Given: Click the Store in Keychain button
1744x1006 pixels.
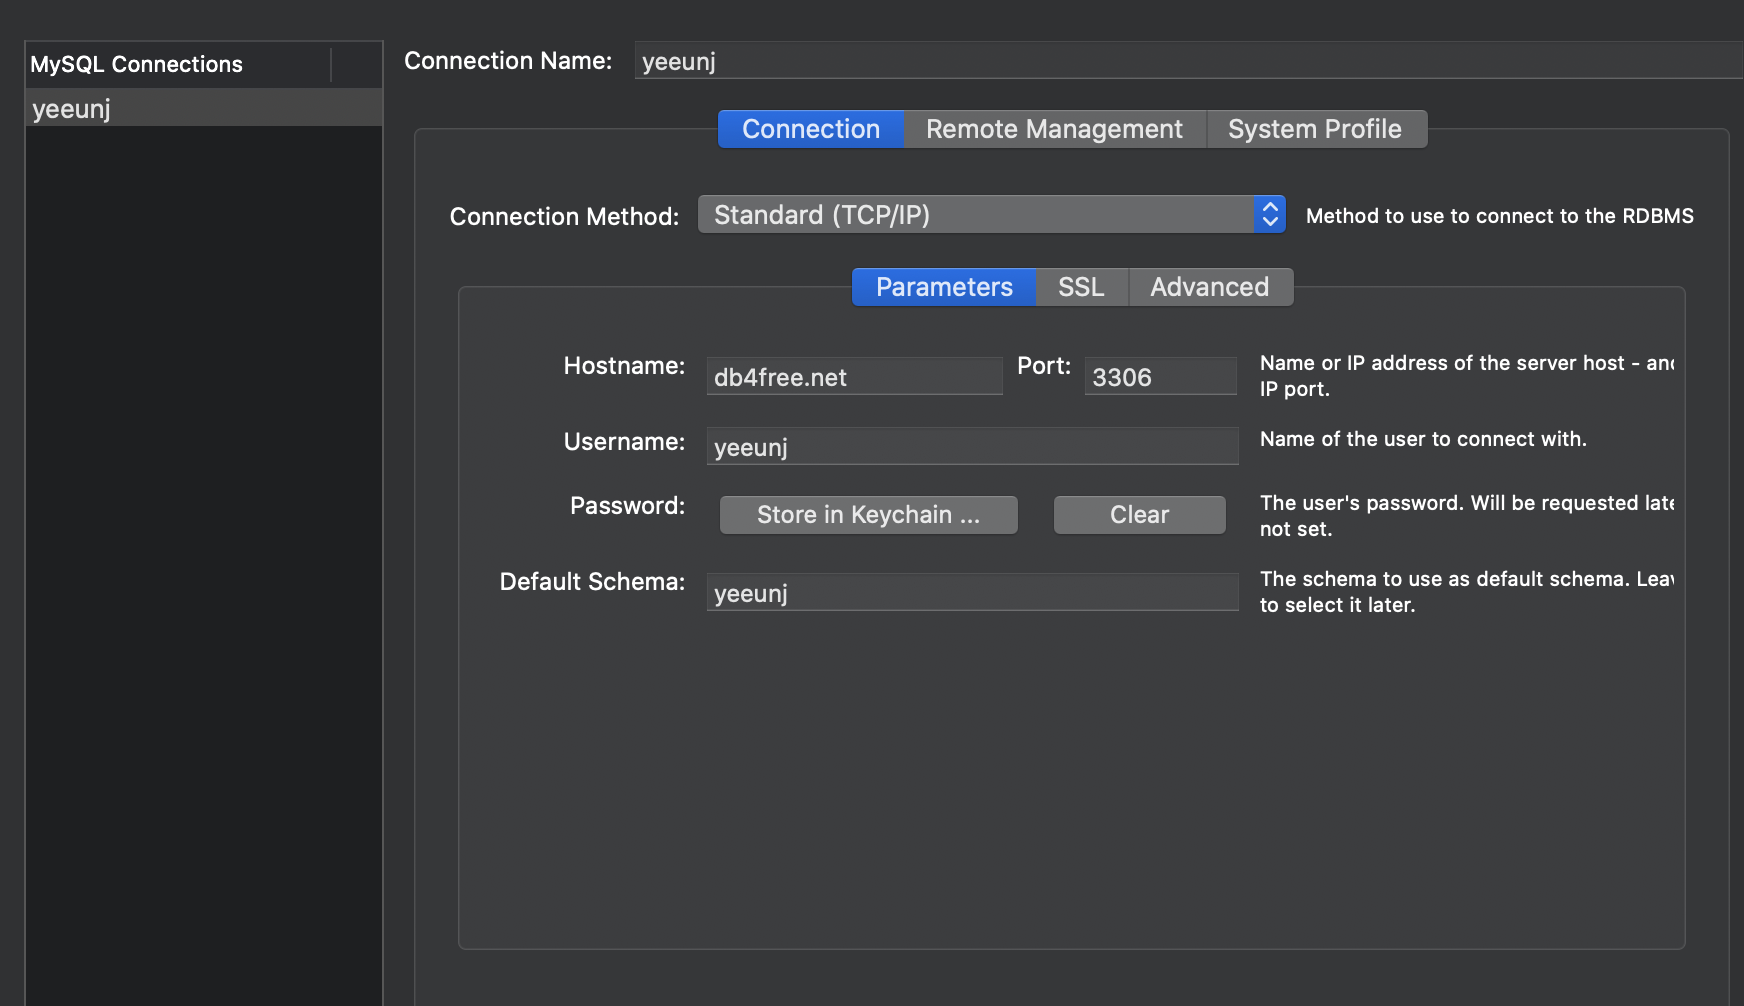Looking at the screenshot, I should [869, 515].
